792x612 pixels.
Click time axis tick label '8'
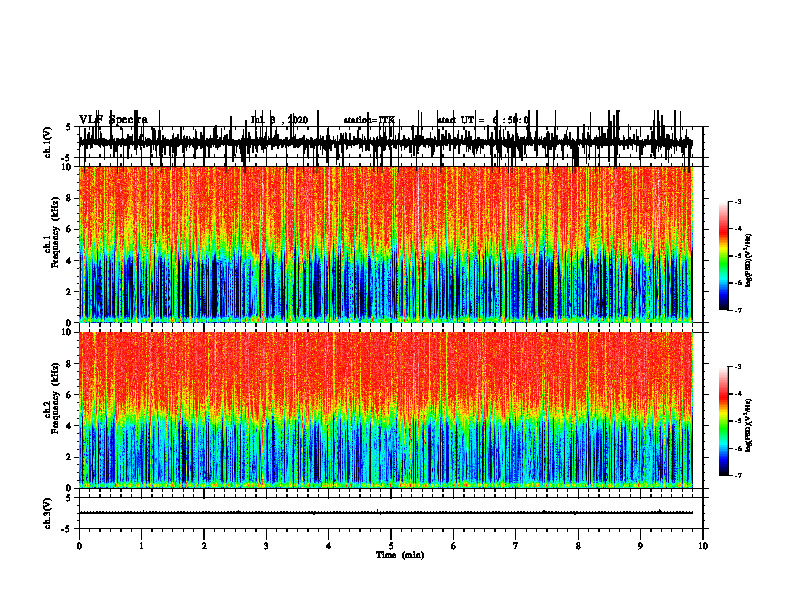coord(578,546)
